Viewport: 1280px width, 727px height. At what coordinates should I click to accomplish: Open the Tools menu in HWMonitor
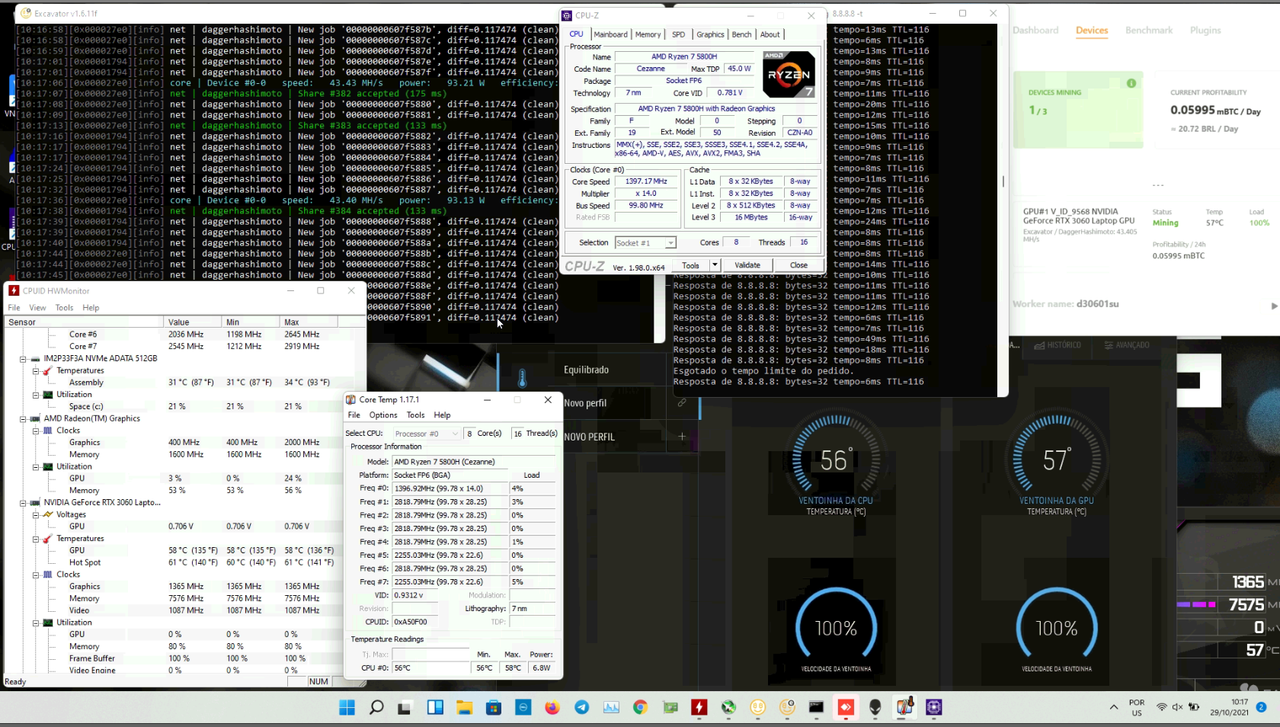64,308
